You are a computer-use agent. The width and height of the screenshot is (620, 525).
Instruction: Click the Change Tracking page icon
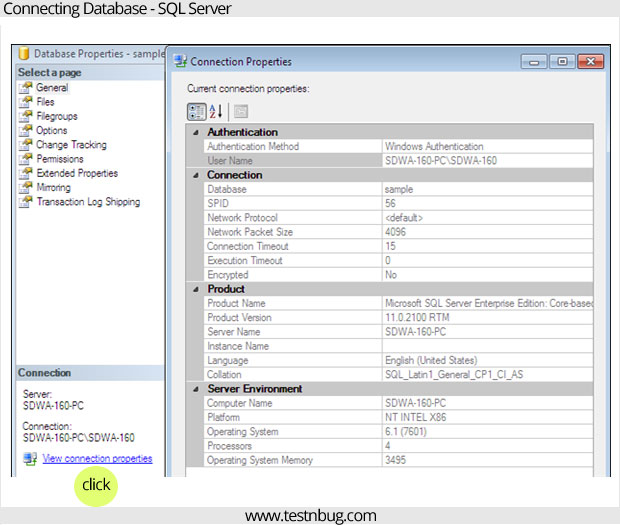pyautogui.click(x=26, y=144)
